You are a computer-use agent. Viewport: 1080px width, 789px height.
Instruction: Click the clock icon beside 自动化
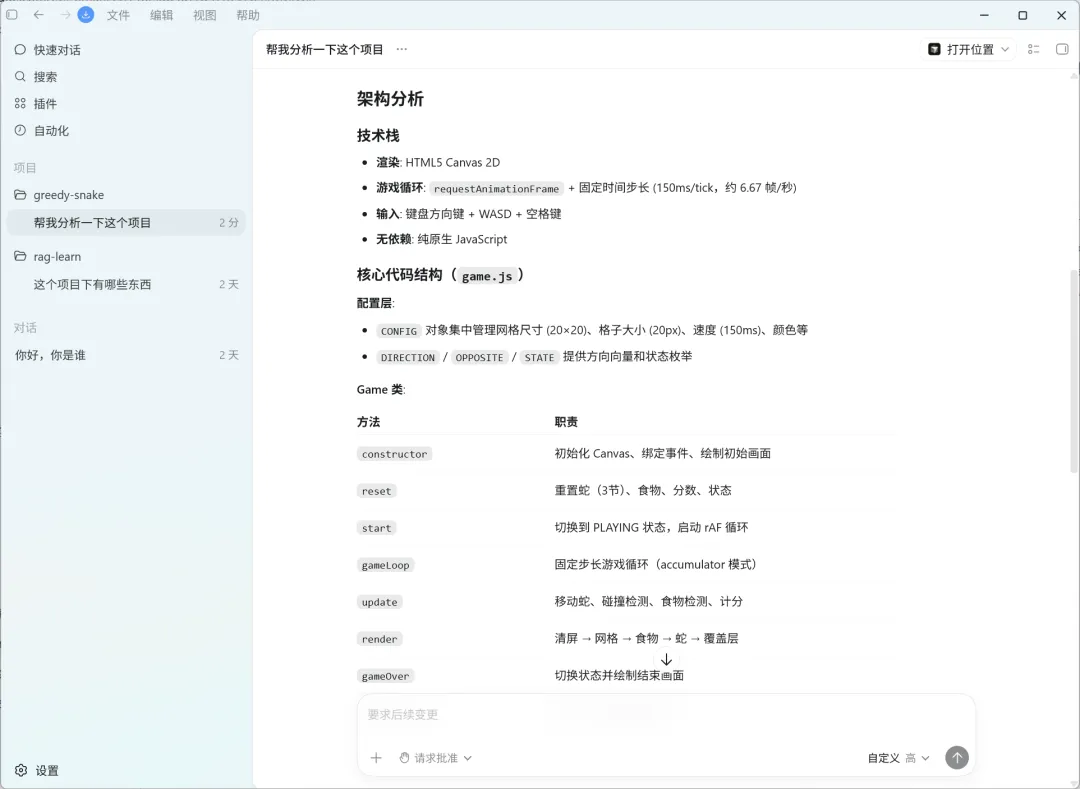[x=20, y=130]
